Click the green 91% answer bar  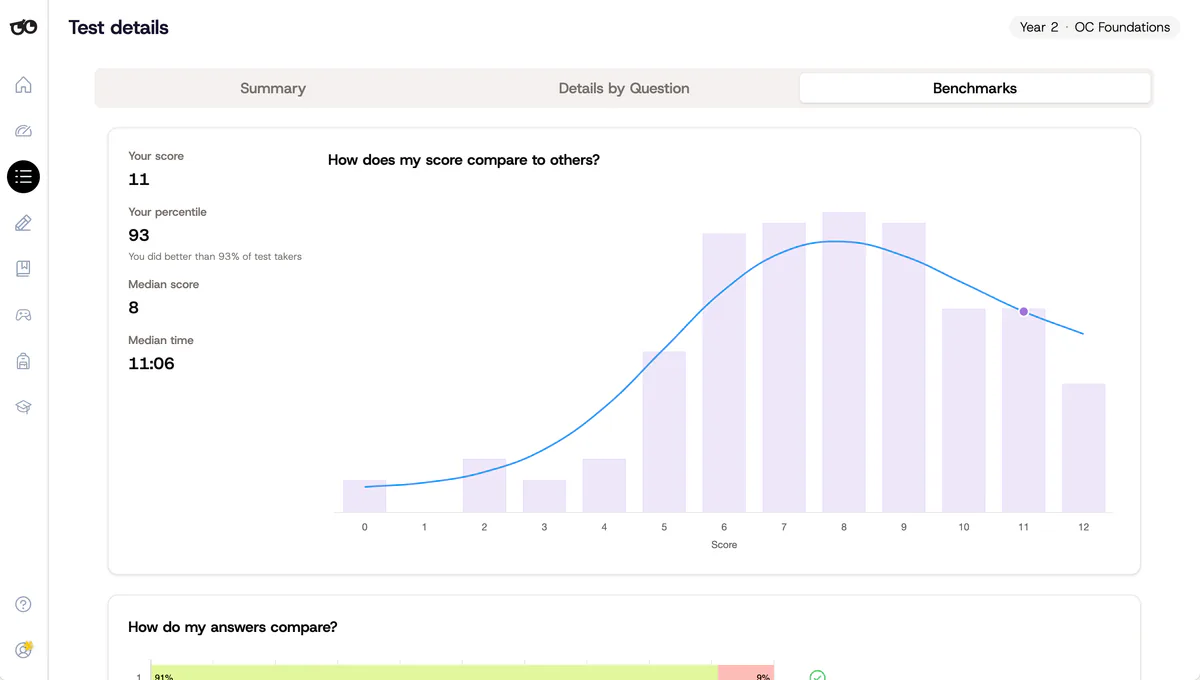coord(434,675)
